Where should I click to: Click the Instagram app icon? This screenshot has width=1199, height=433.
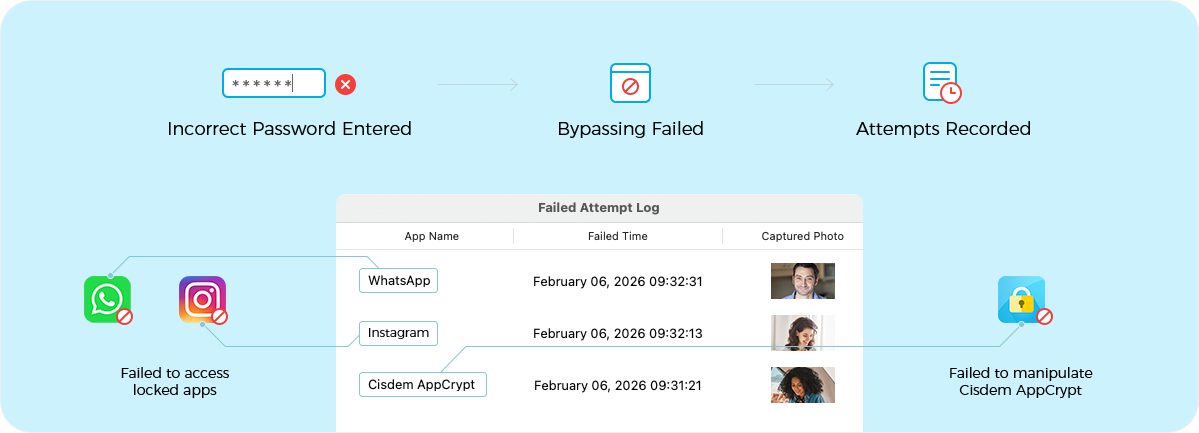pos(202,299)
